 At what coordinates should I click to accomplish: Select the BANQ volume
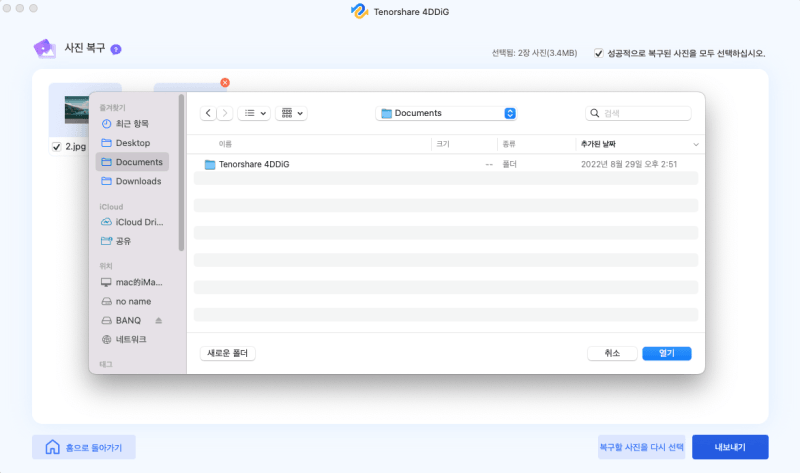(x=128, y=320)
